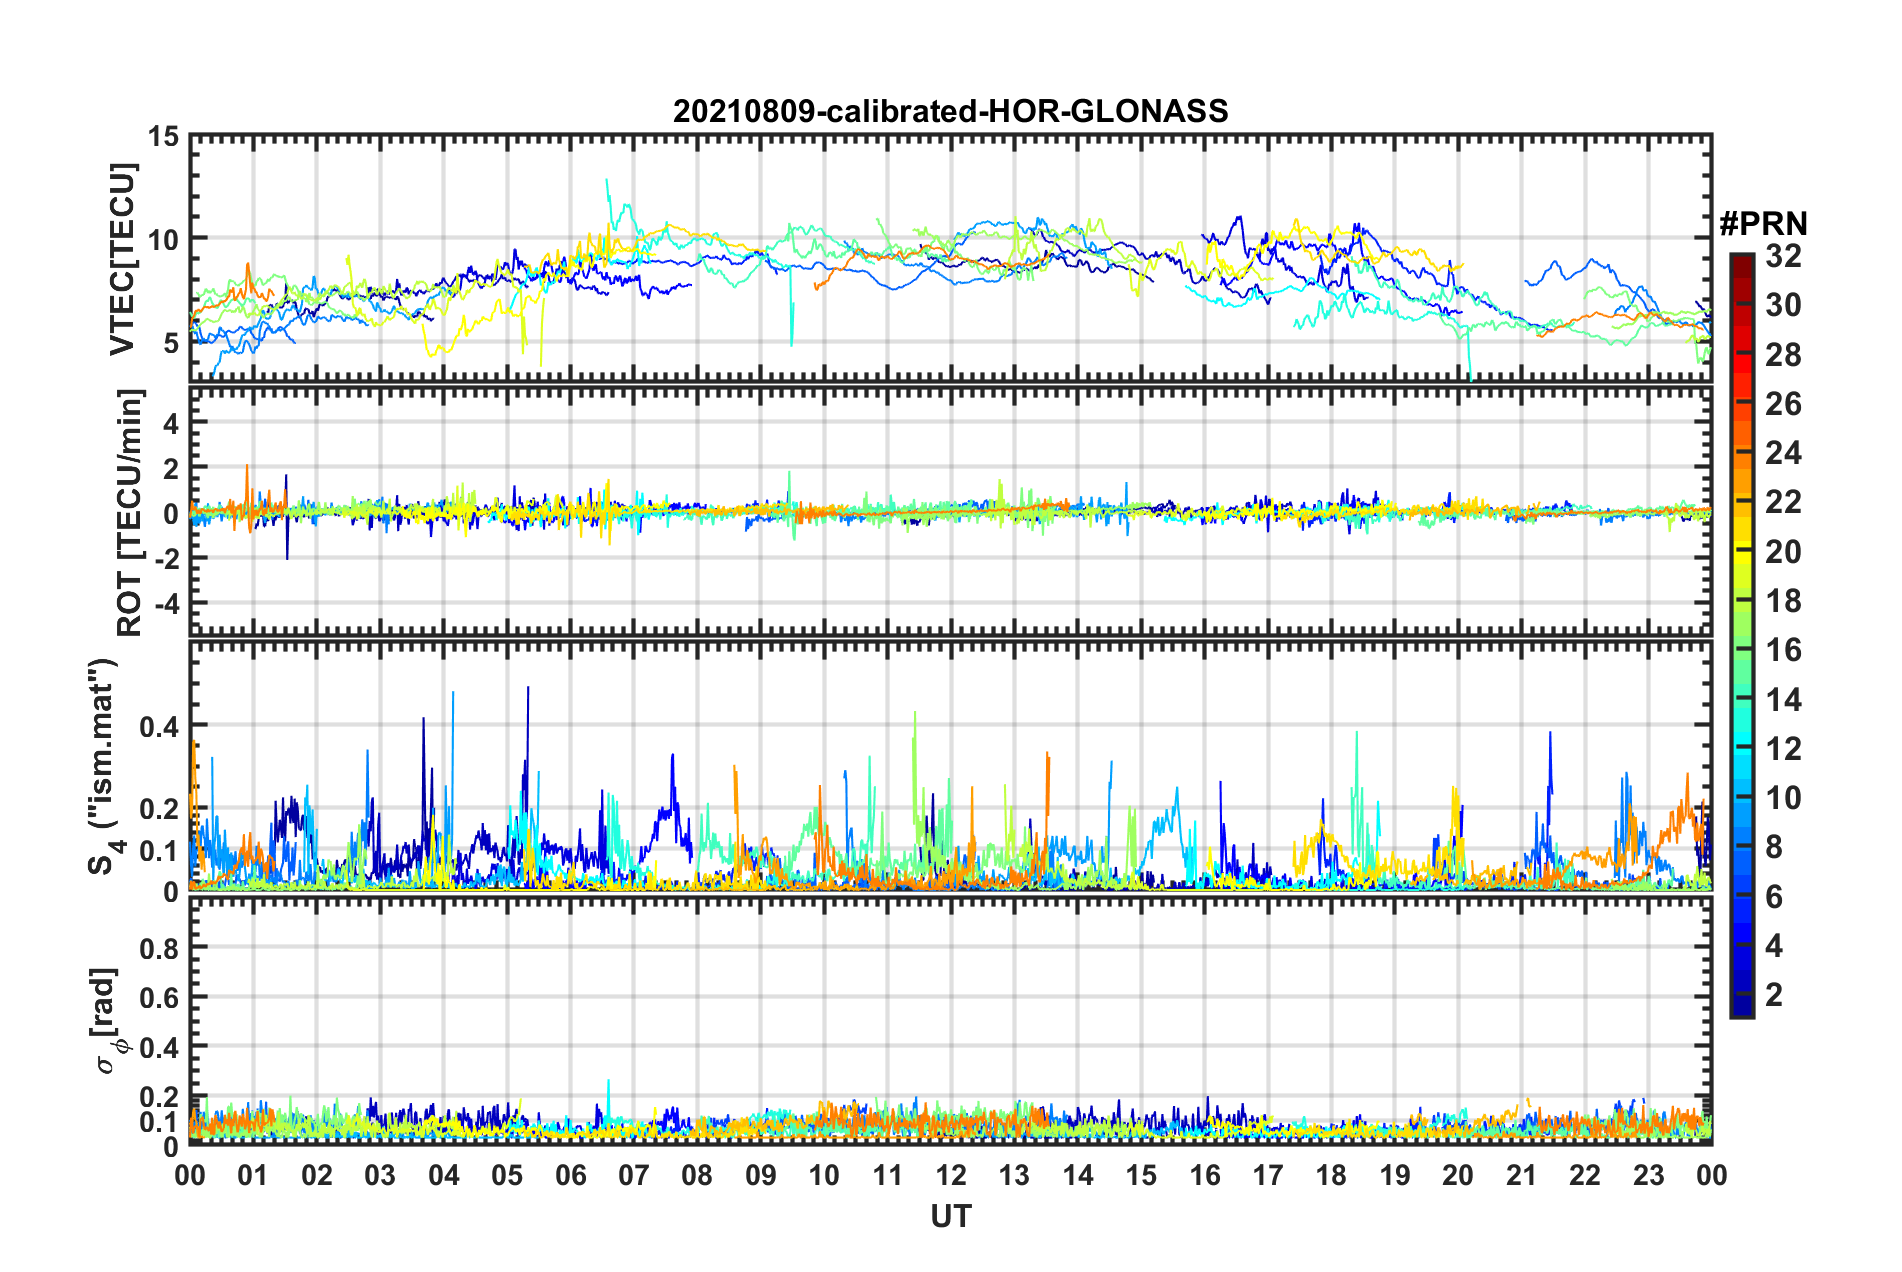Viewport: 1902px width, 1272px height.
Task: Click the colorbar tick label 2
Action: [1774, 995]
